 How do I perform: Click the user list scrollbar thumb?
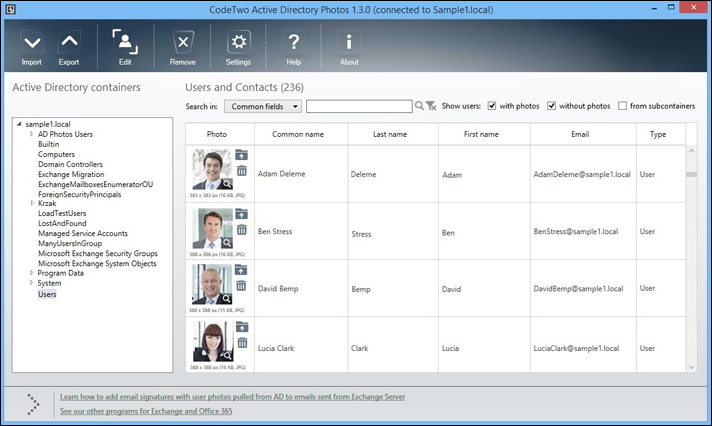pos(692,174)
